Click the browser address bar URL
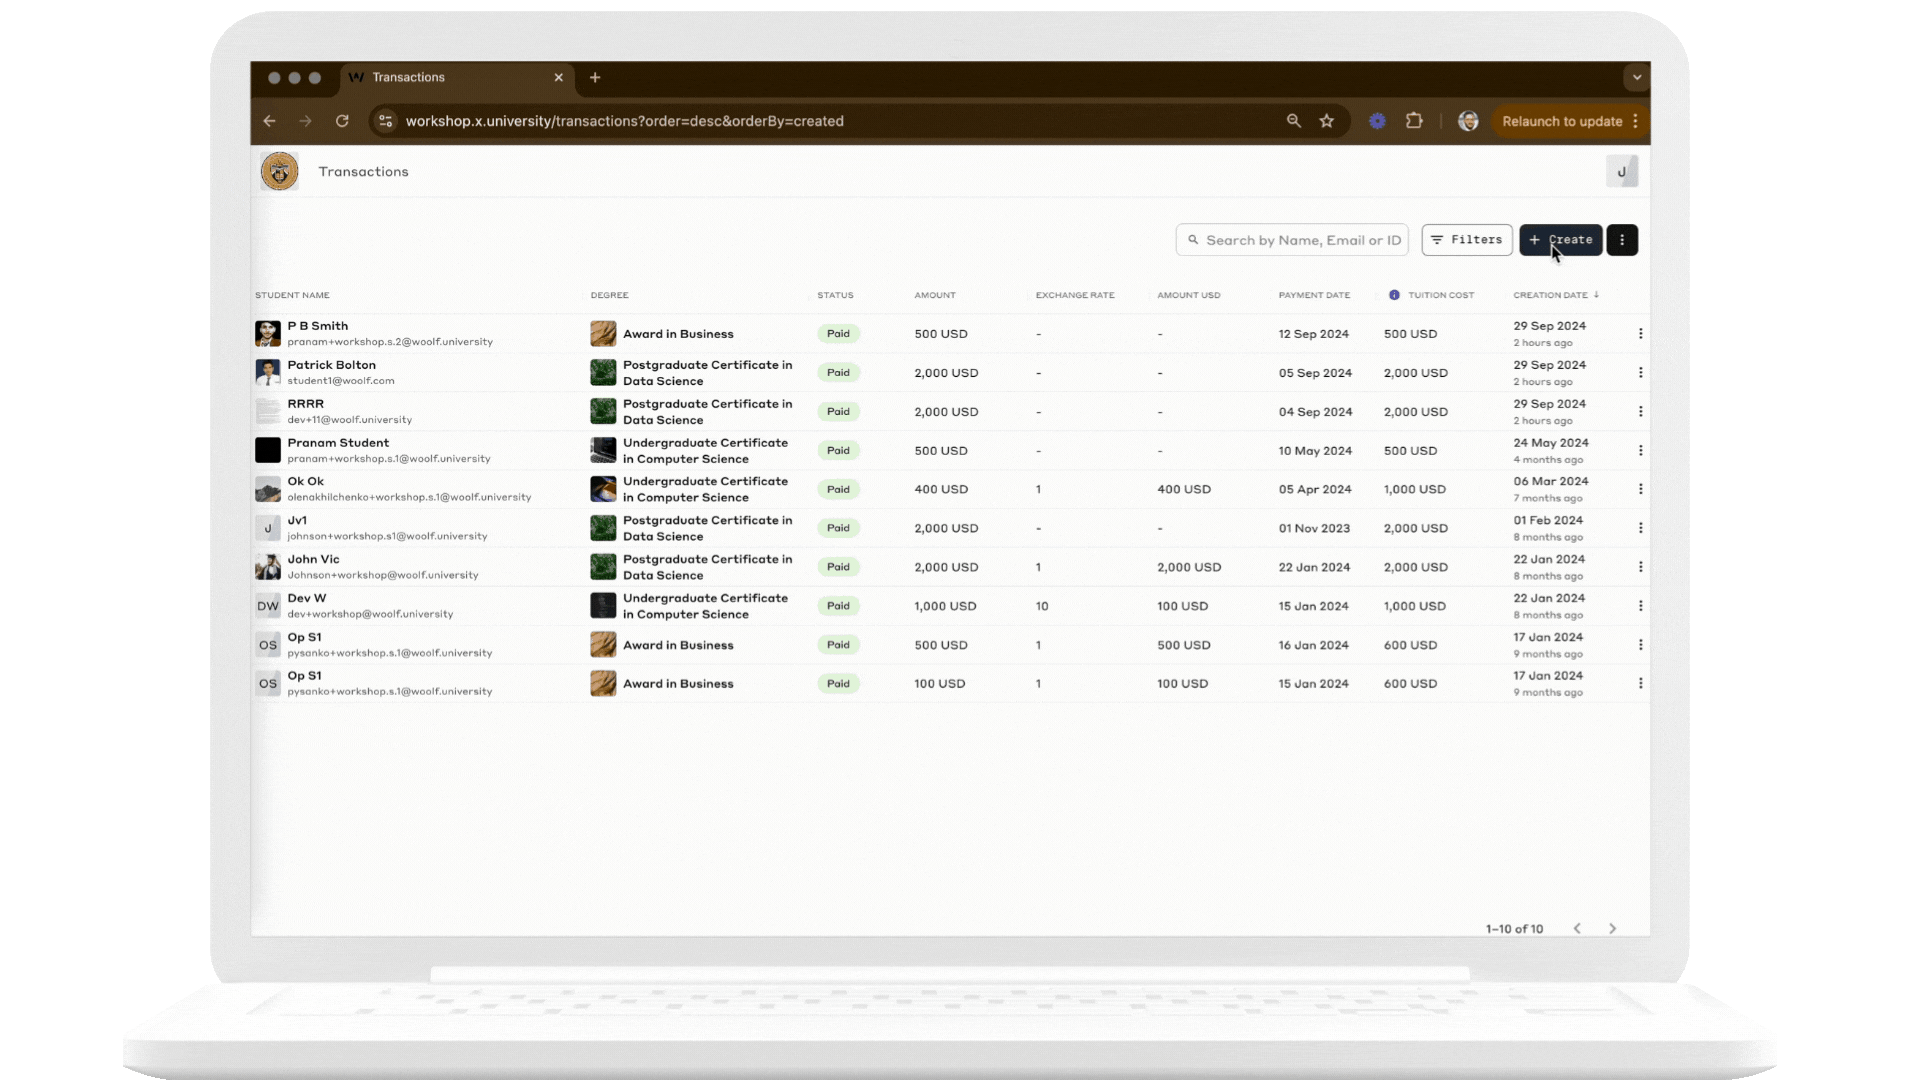The height and width of the screenshot is (1080, 1920). 625,121
